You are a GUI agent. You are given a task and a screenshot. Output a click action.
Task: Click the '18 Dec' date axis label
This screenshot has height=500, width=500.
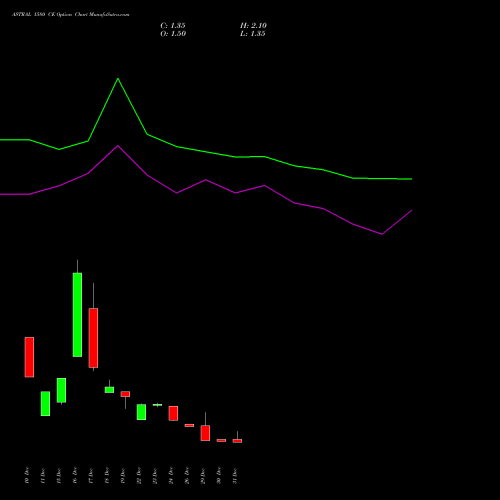[x=107, y=476]
